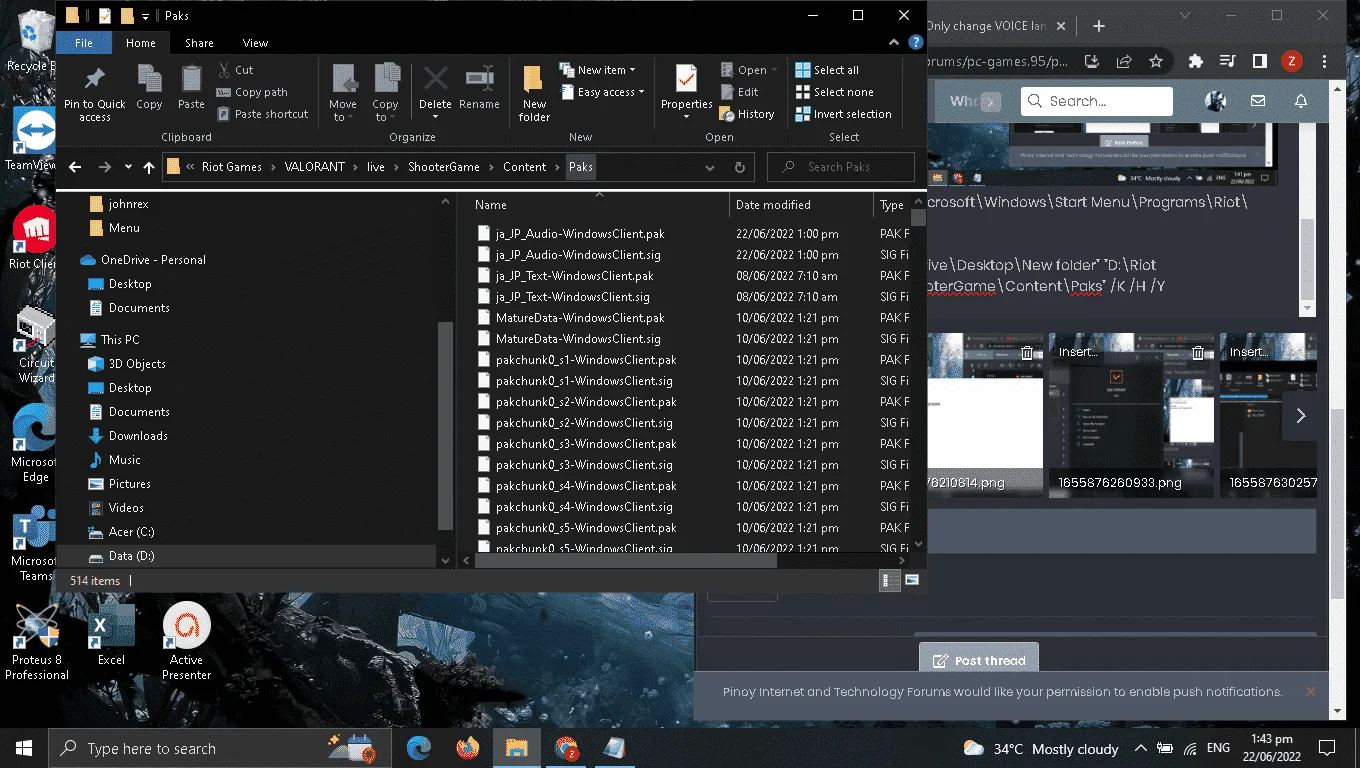Open the File menu tab
Viewport: 1360px width, 768px height.
[x=84, y=43]
